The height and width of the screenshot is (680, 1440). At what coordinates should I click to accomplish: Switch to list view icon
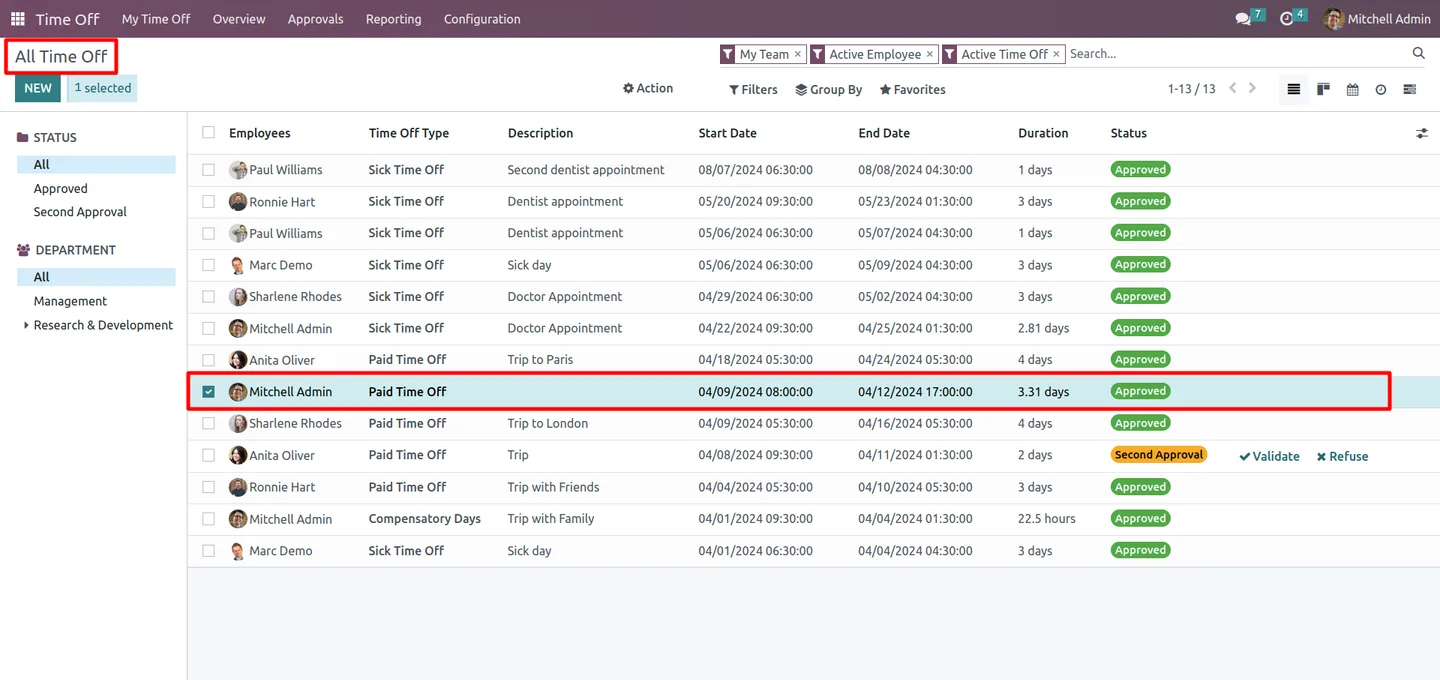click(1294, 90)
